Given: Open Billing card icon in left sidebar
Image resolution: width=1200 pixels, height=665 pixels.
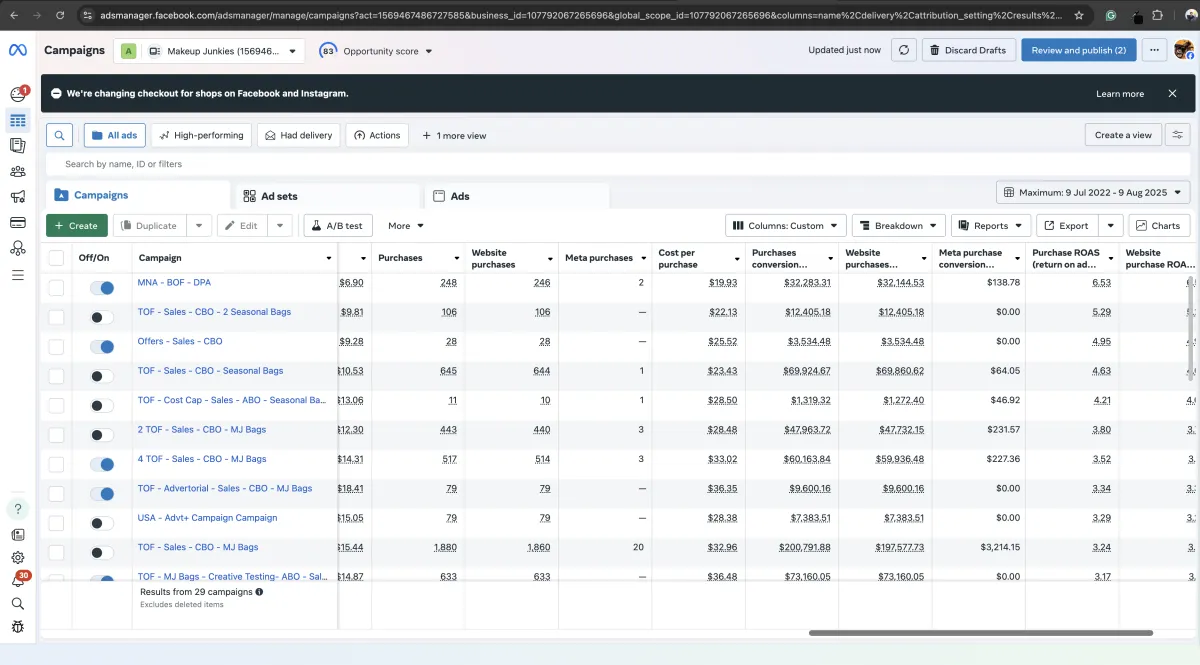Looking at the screenshot, I should pyautogui.click(x=17, y=222).
